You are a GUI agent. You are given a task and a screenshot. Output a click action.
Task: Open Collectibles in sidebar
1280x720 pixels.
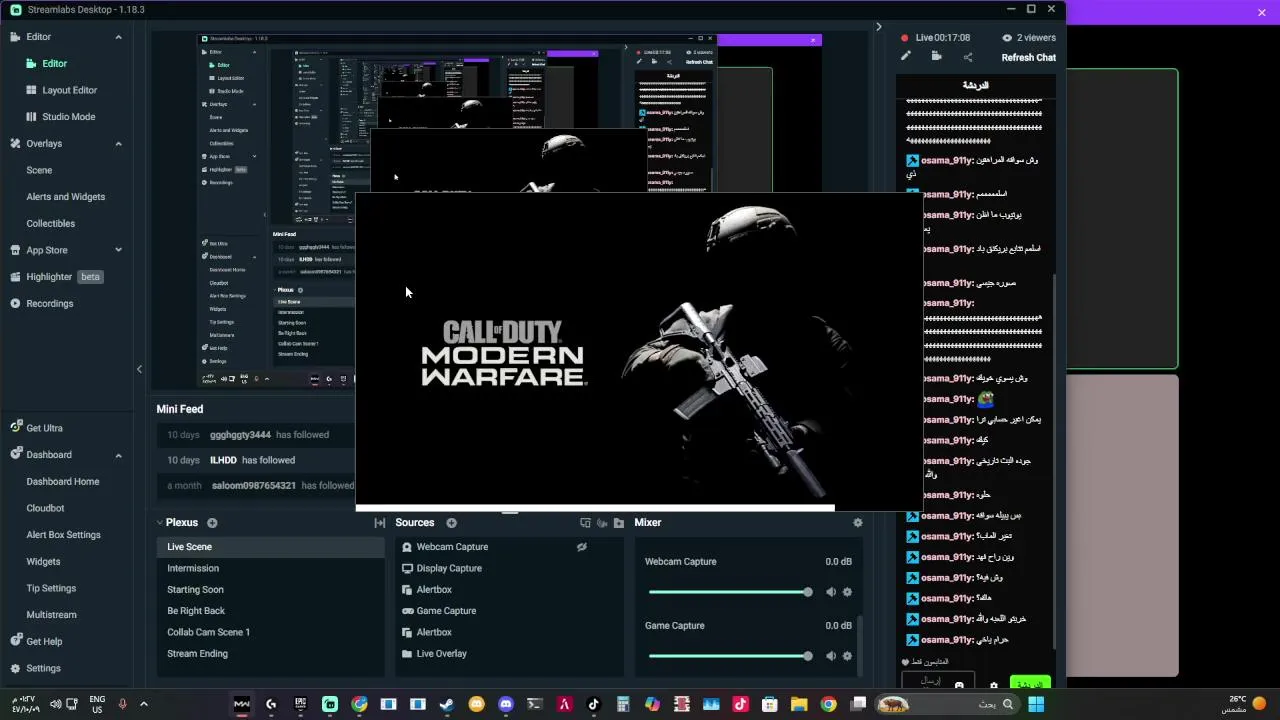point(51,224)
